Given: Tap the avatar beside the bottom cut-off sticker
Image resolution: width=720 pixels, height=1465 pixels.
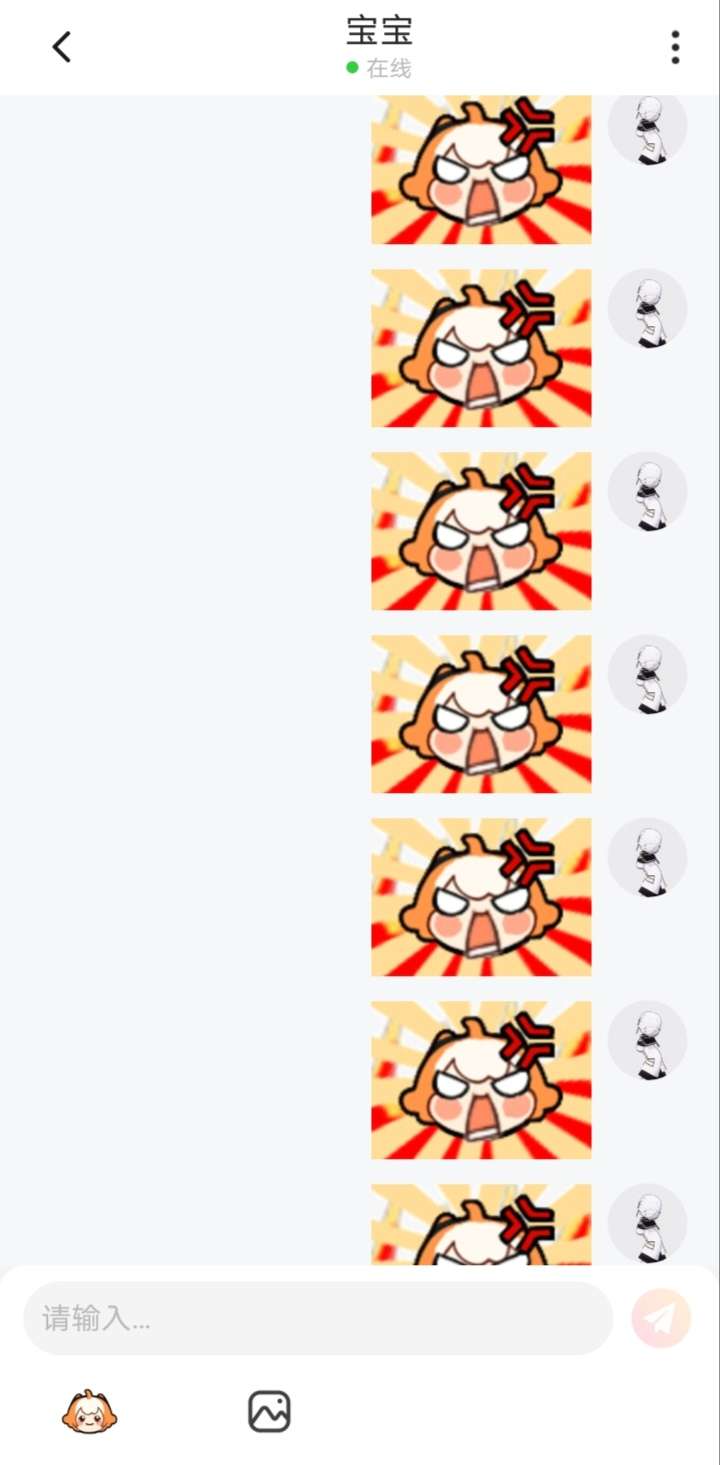Looking at the screenshot, I should (x=647, y=1224).
